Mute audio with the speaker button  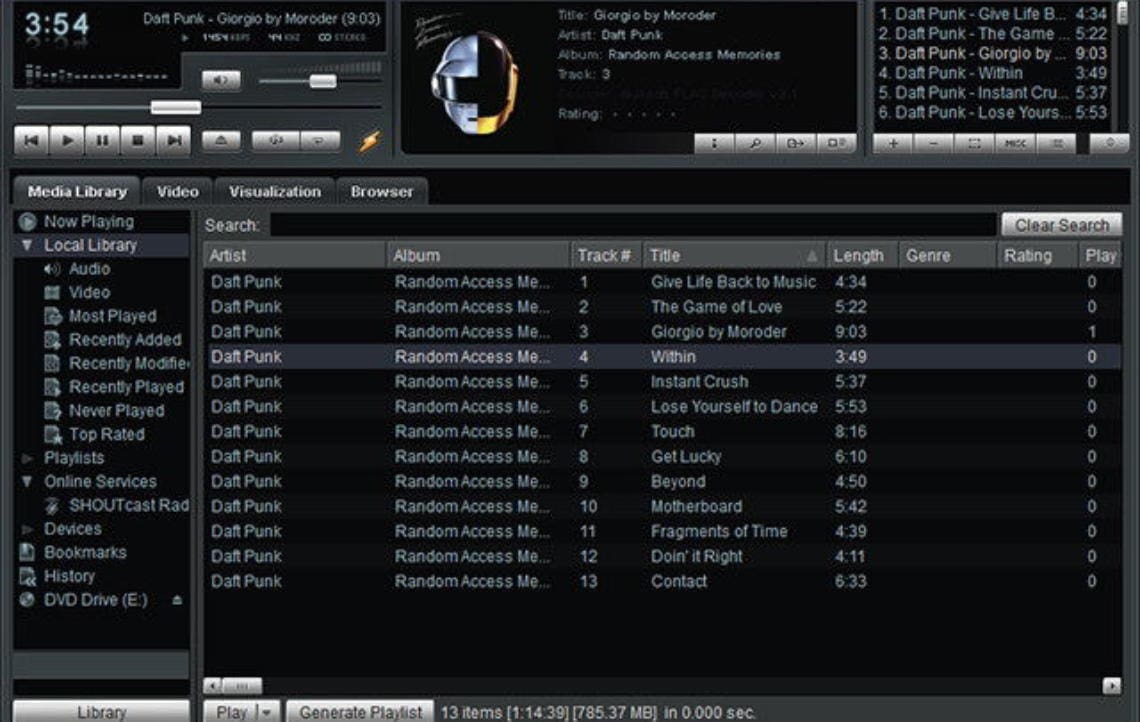[221, 80]
